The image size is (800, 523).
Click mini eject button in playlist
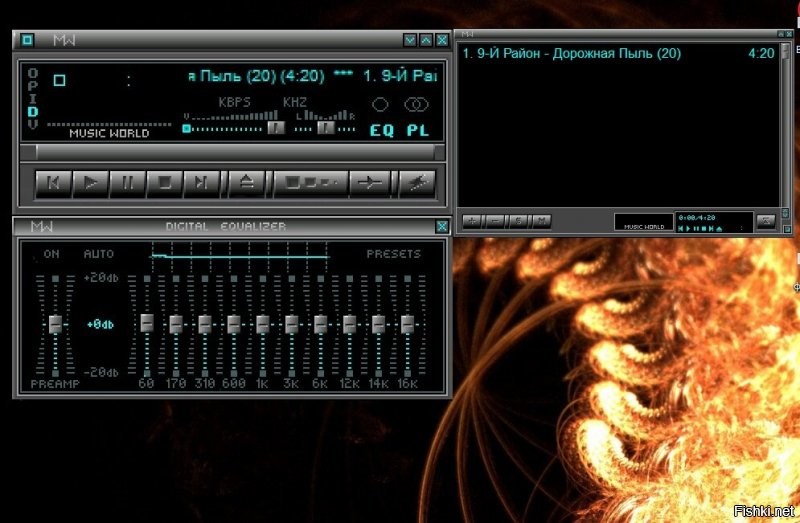click(x=719, y=229)
